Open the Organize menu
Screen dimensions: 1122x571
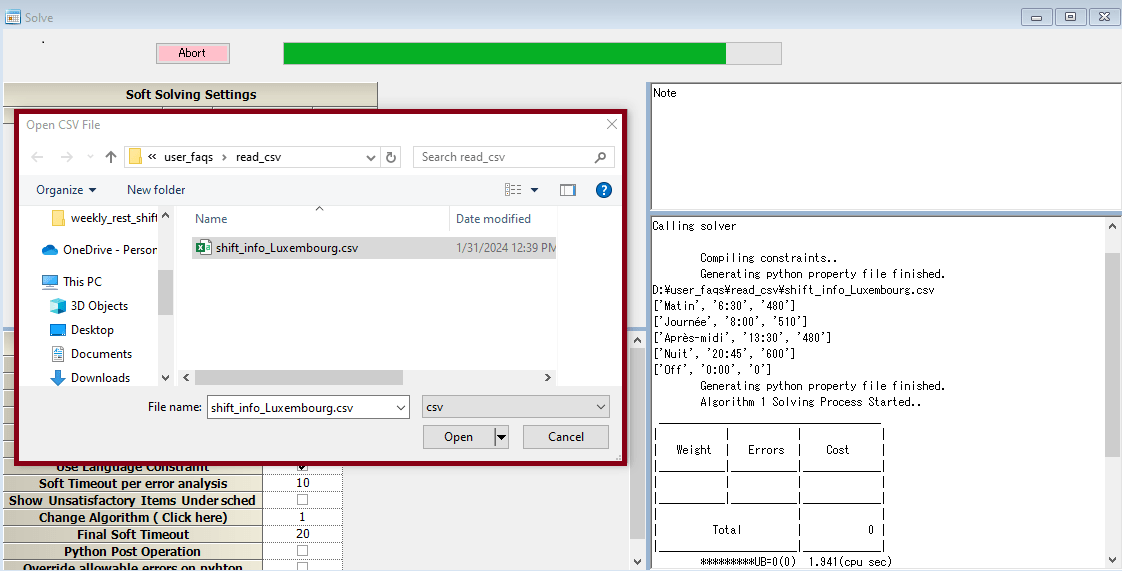(x=66, y=190)
